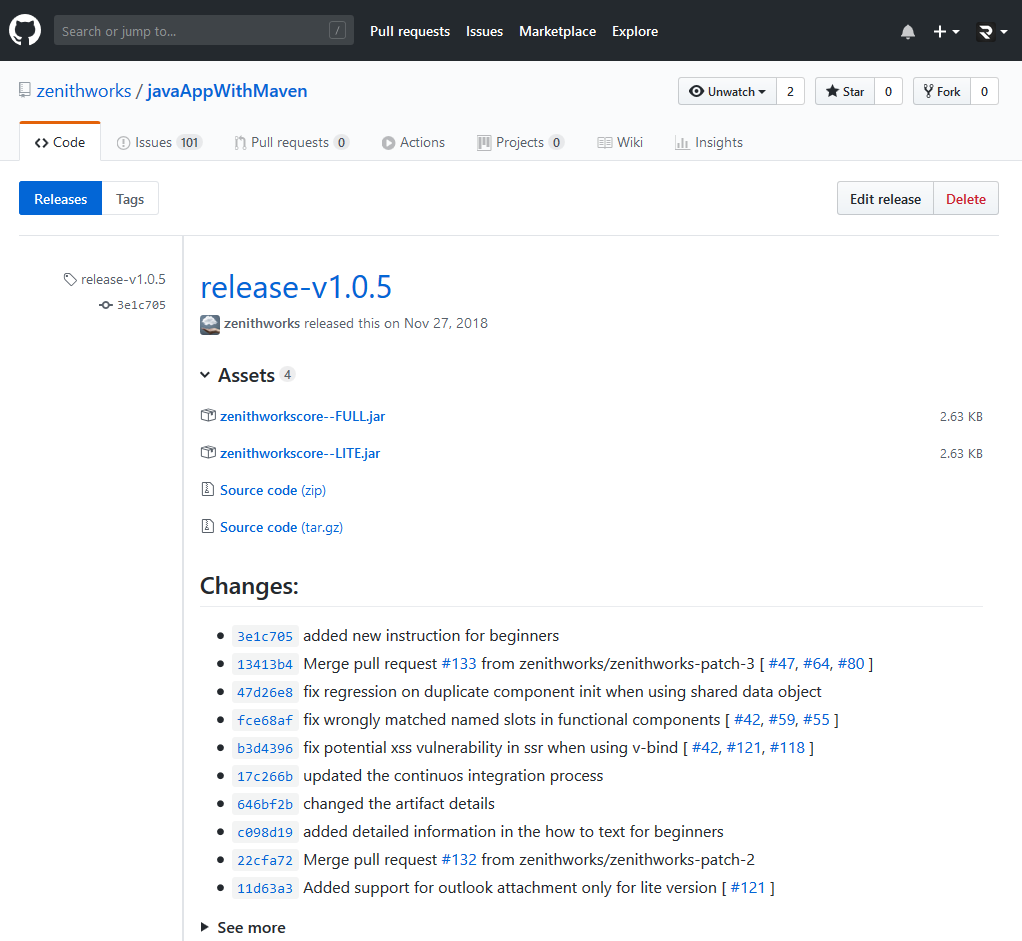Open the notifications bell

(x=907, y=31)
